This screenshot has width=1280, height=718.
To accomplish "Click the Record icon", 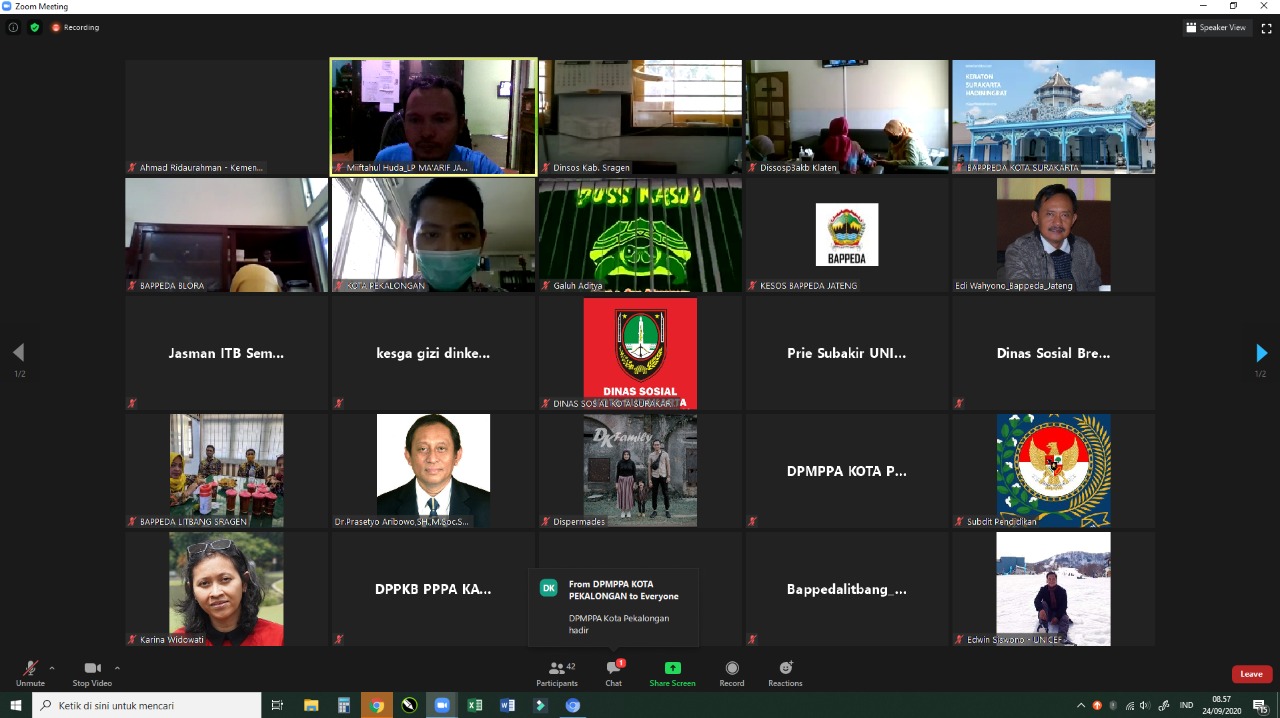I will [x=731, y=673].
